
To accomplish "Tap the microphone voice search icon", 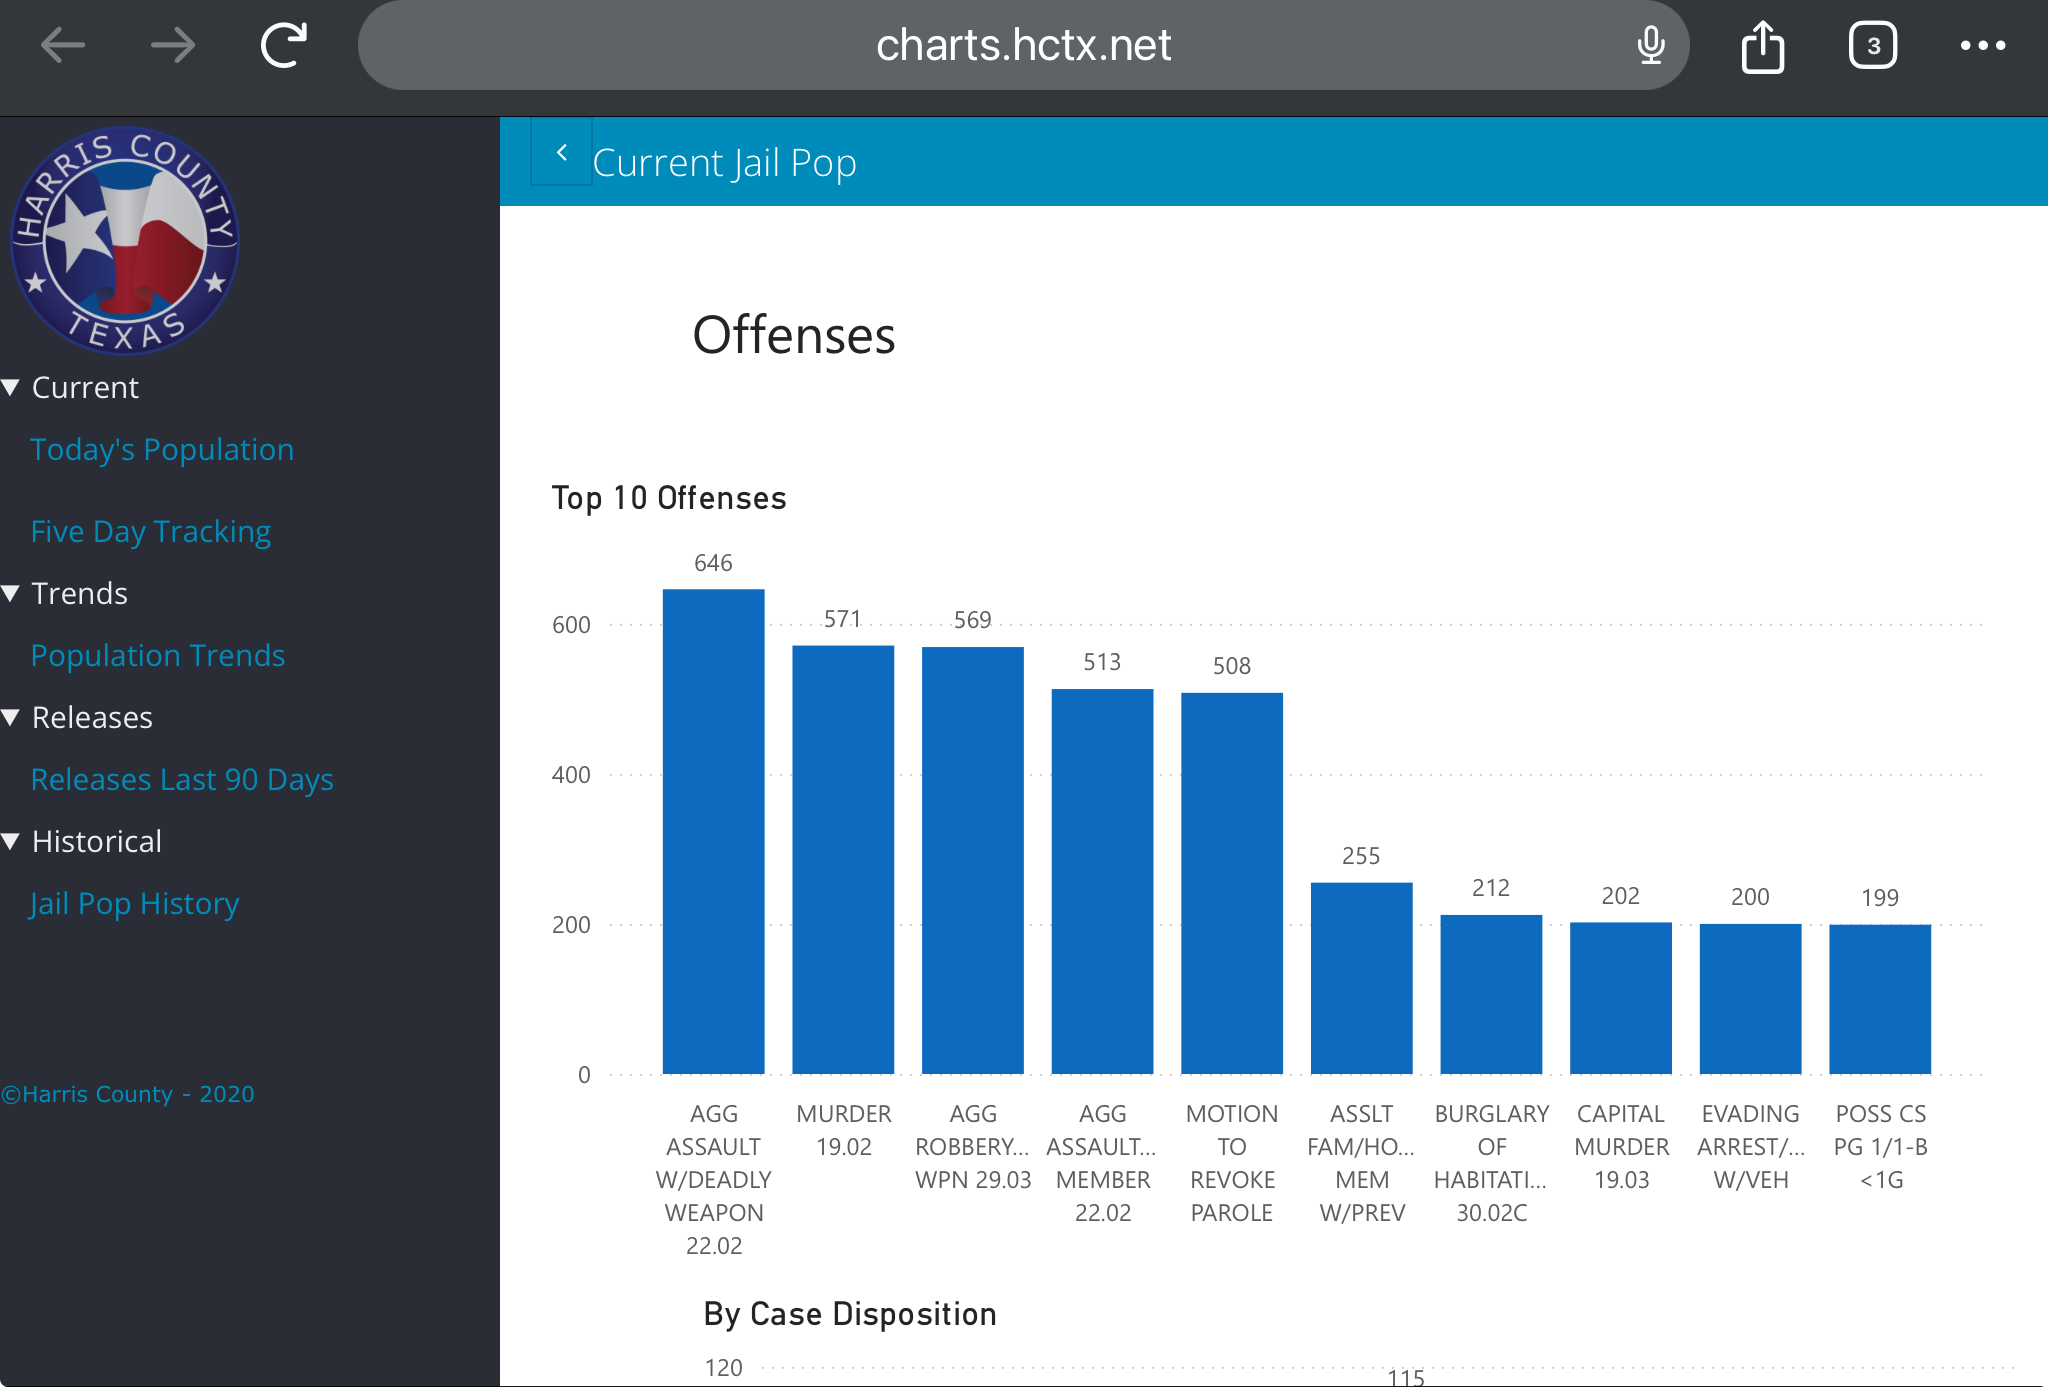I will (1651, 45).
